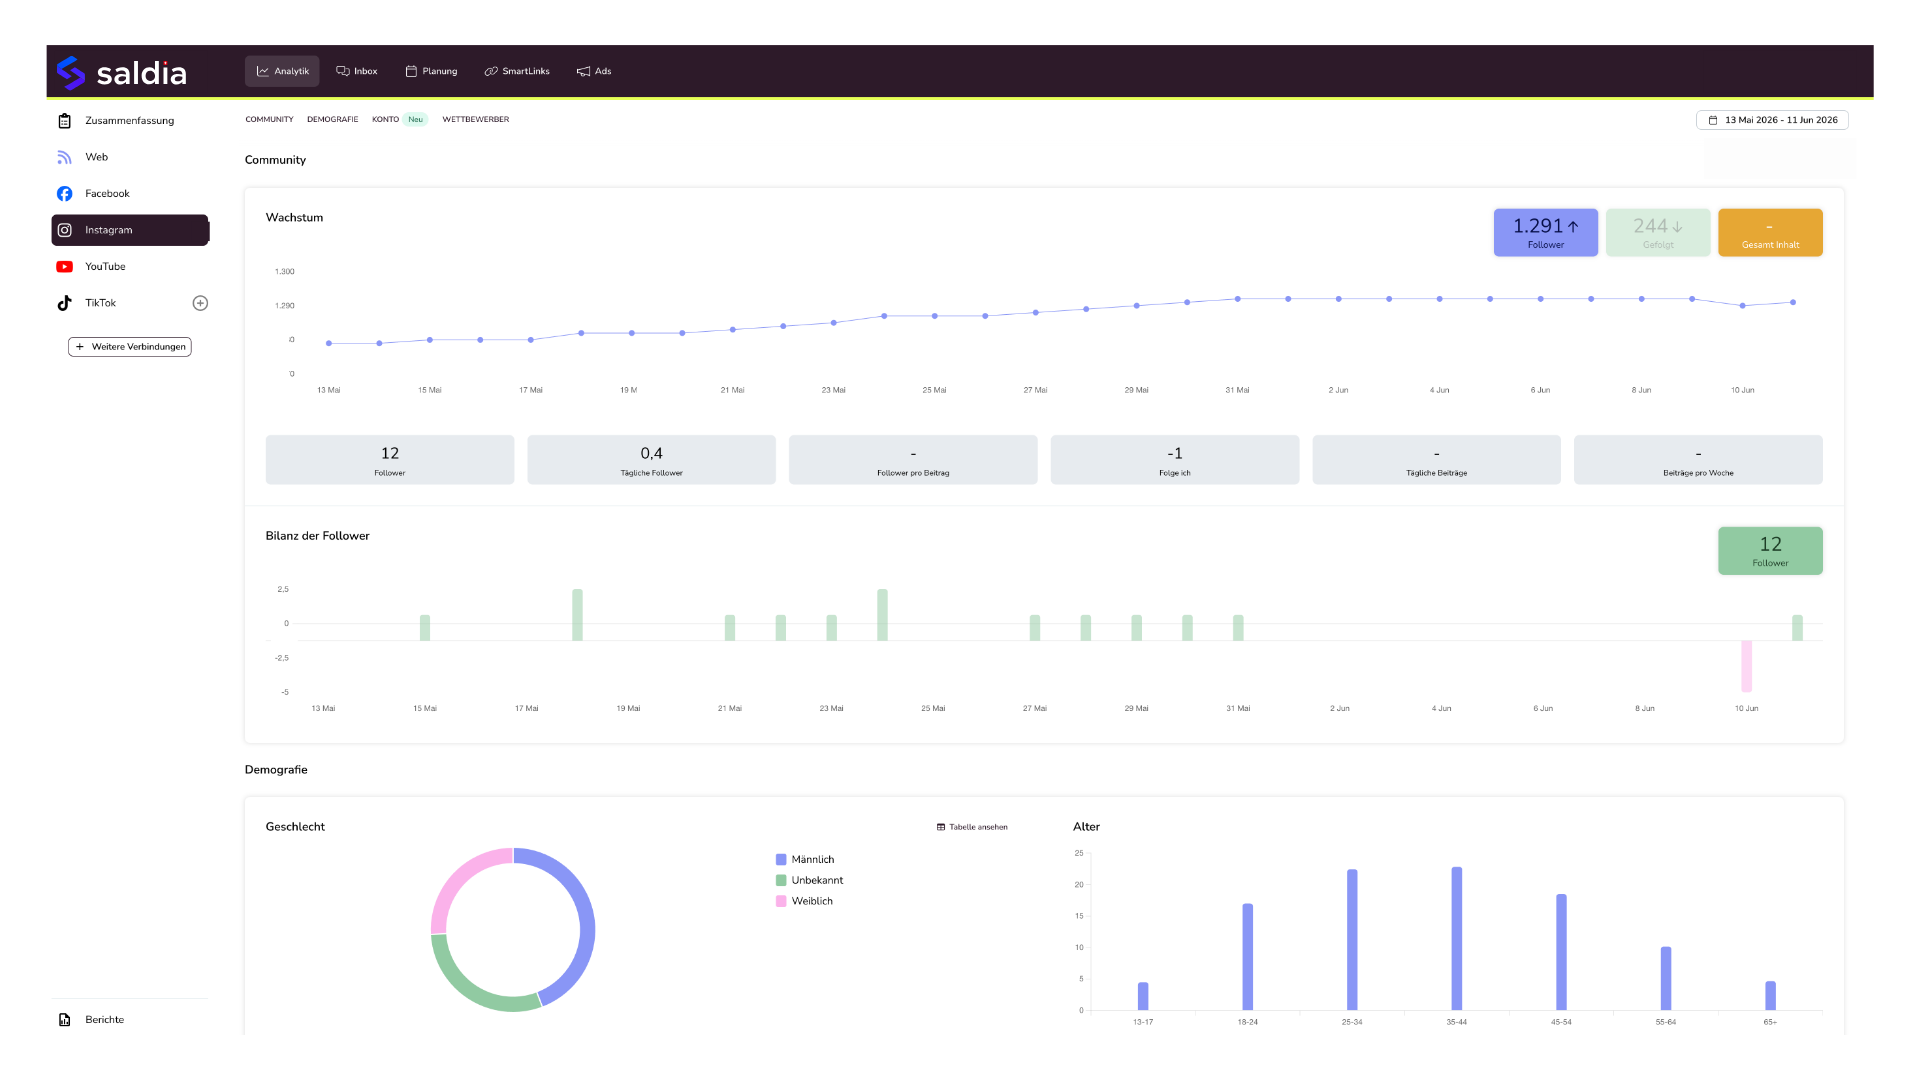Select Web in the sidebar

130,157
